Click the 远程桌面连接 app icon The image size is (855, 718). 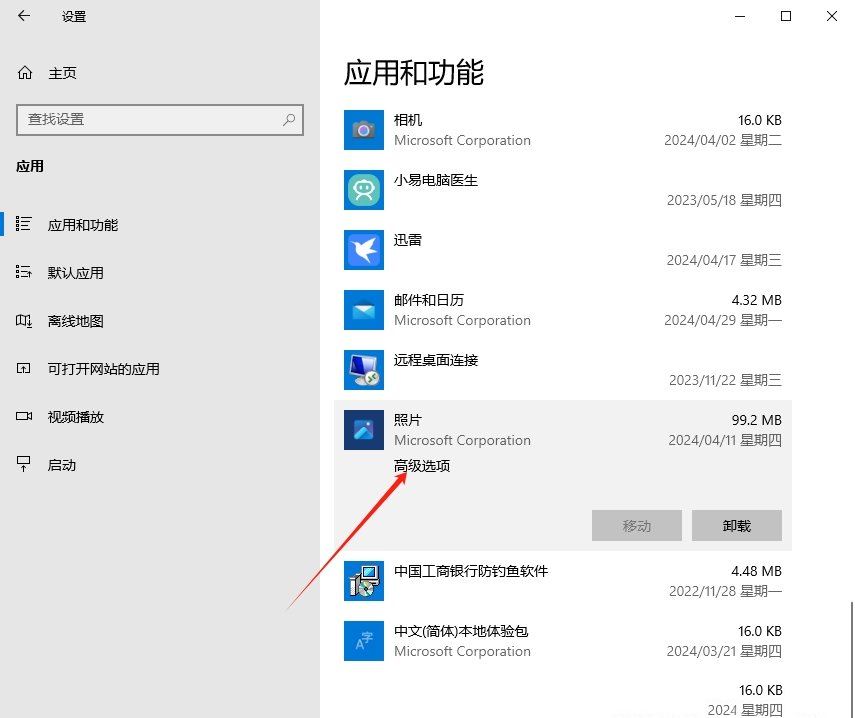(x=363, y=370)
